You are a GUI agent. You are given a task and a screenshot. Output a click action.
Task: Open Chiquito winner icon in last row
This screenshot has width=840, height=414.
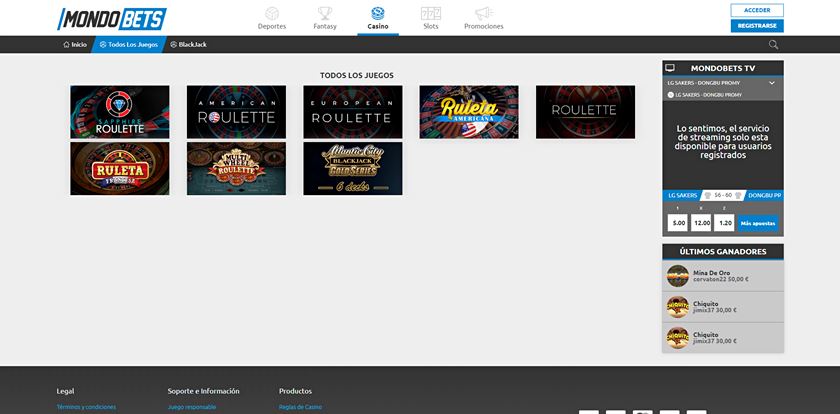coord(678,338)
